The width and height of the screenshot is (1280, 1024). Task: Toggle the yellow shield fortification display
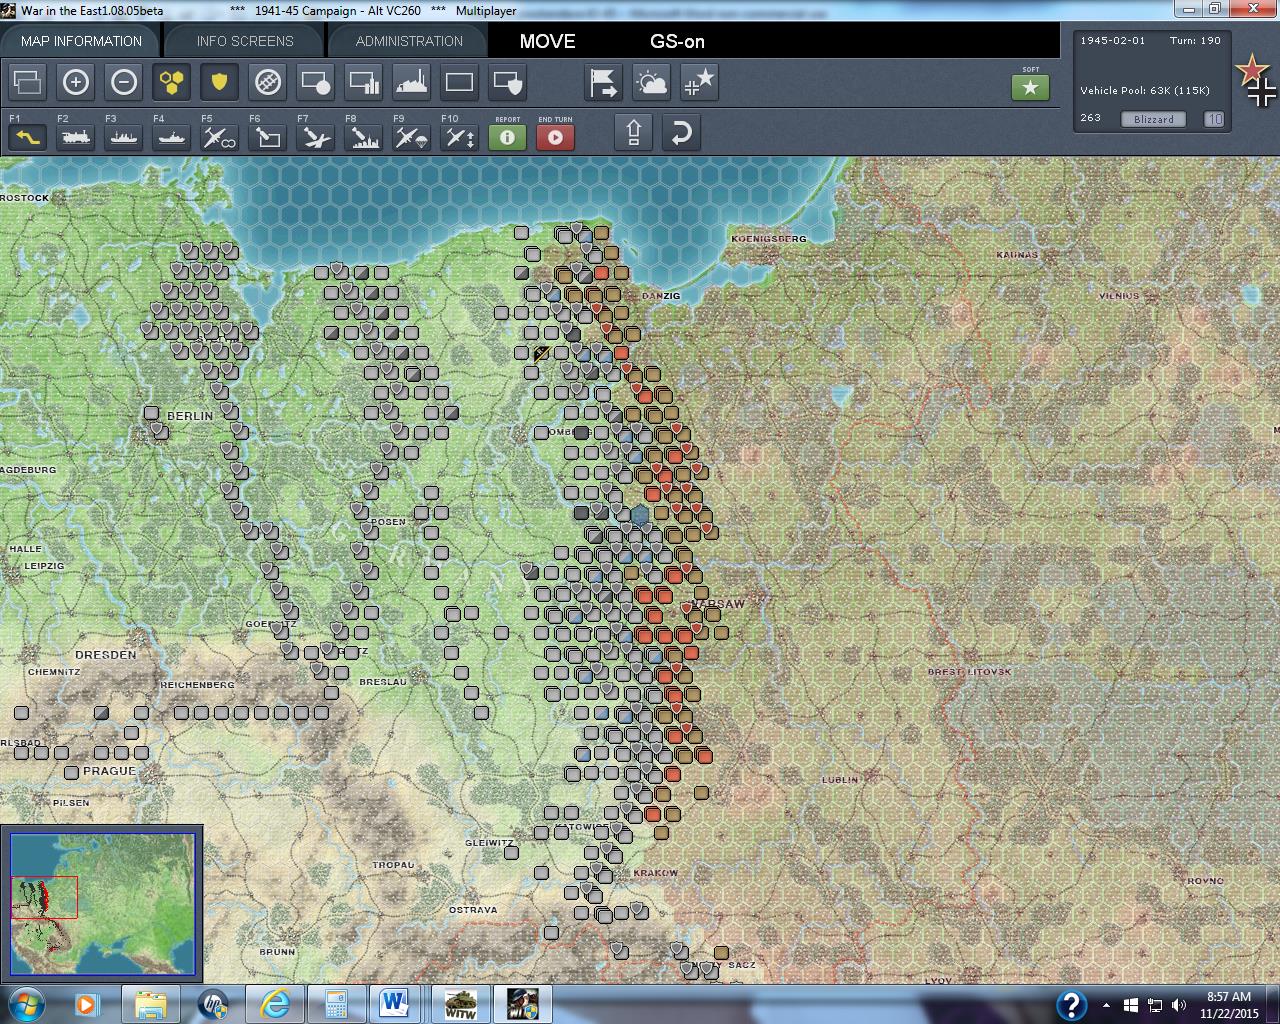[219, 82]
